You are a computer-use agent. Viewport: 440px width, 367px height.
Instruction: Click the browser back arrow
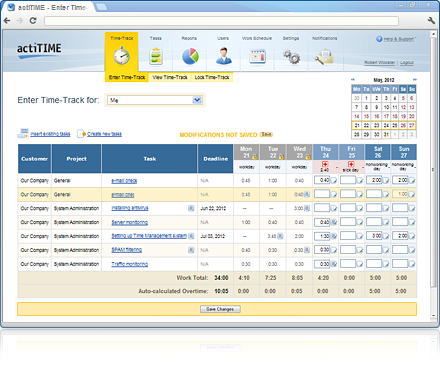7,21
